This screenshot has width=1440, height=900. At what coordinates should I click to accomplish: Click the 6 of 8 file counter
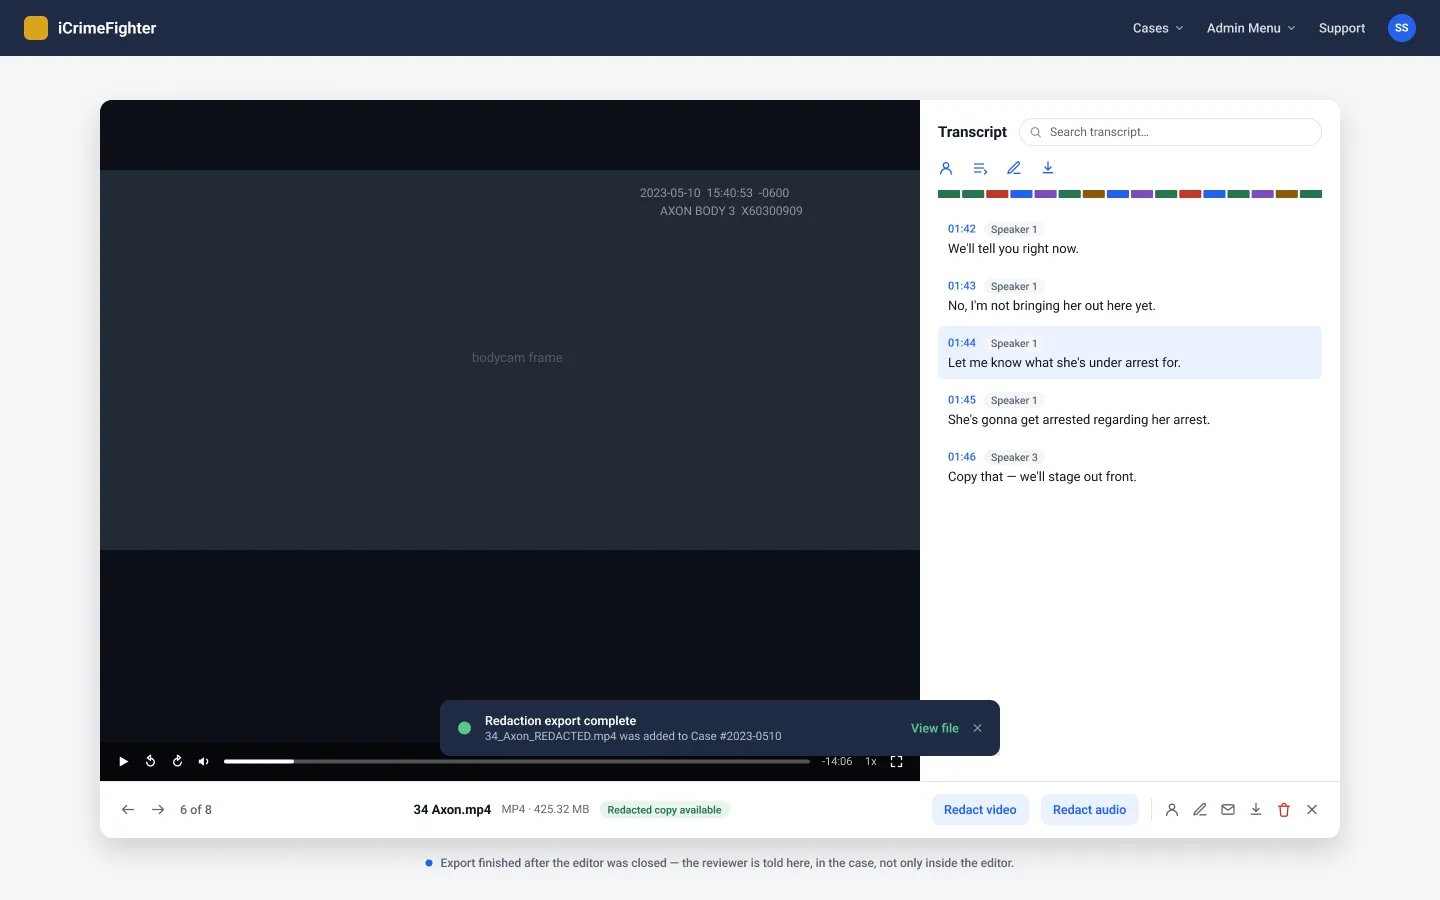(x=196, y=810)
